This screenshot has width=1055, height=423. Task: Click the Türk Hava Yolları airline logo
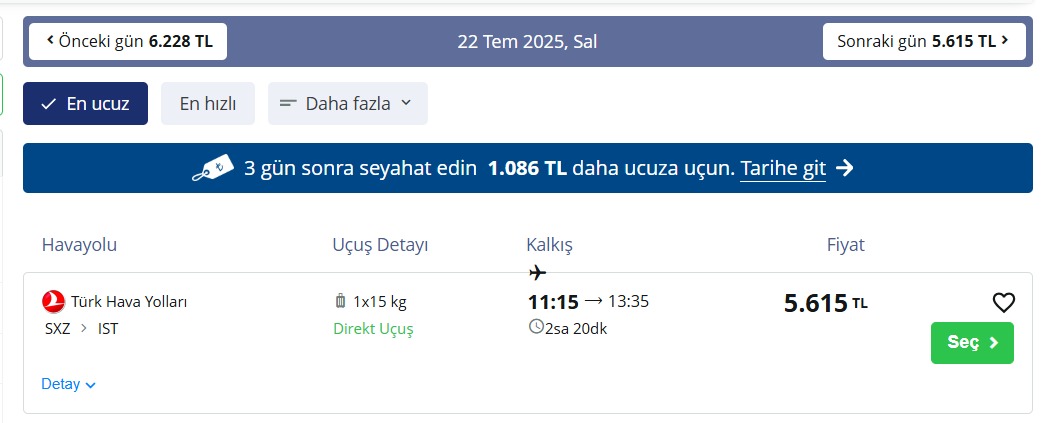point(53,301)
